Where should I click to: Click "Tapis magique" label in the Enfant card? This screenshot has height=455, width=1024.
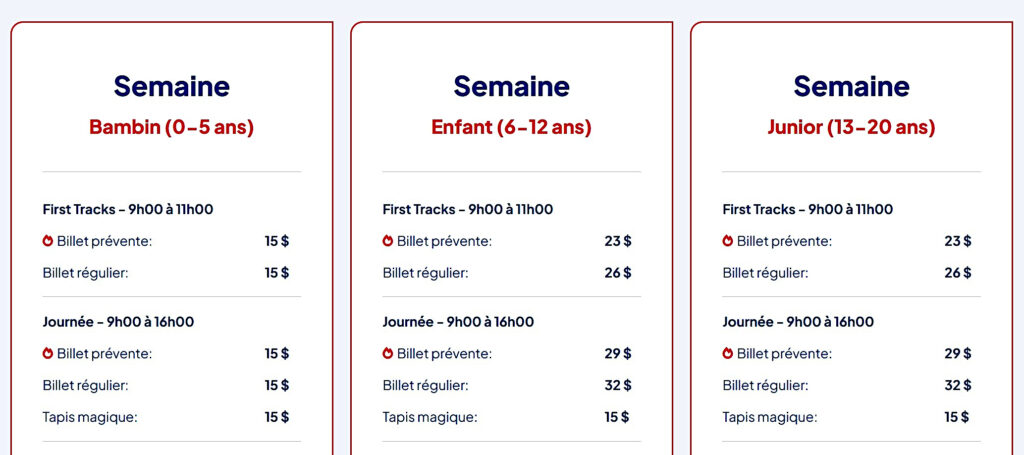tap(430, 417)
